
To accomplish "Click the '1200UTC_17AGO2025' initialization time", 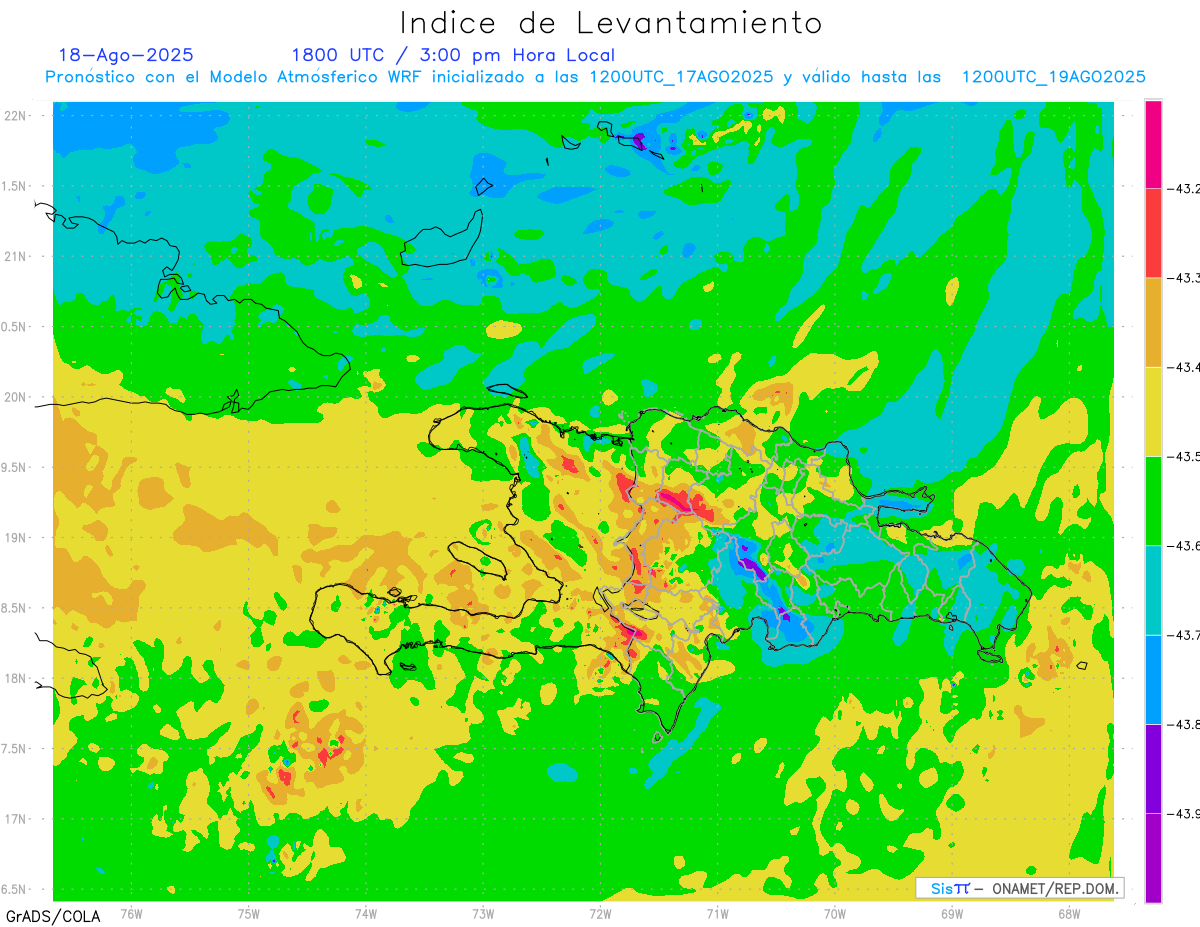I will click(681, 77).
